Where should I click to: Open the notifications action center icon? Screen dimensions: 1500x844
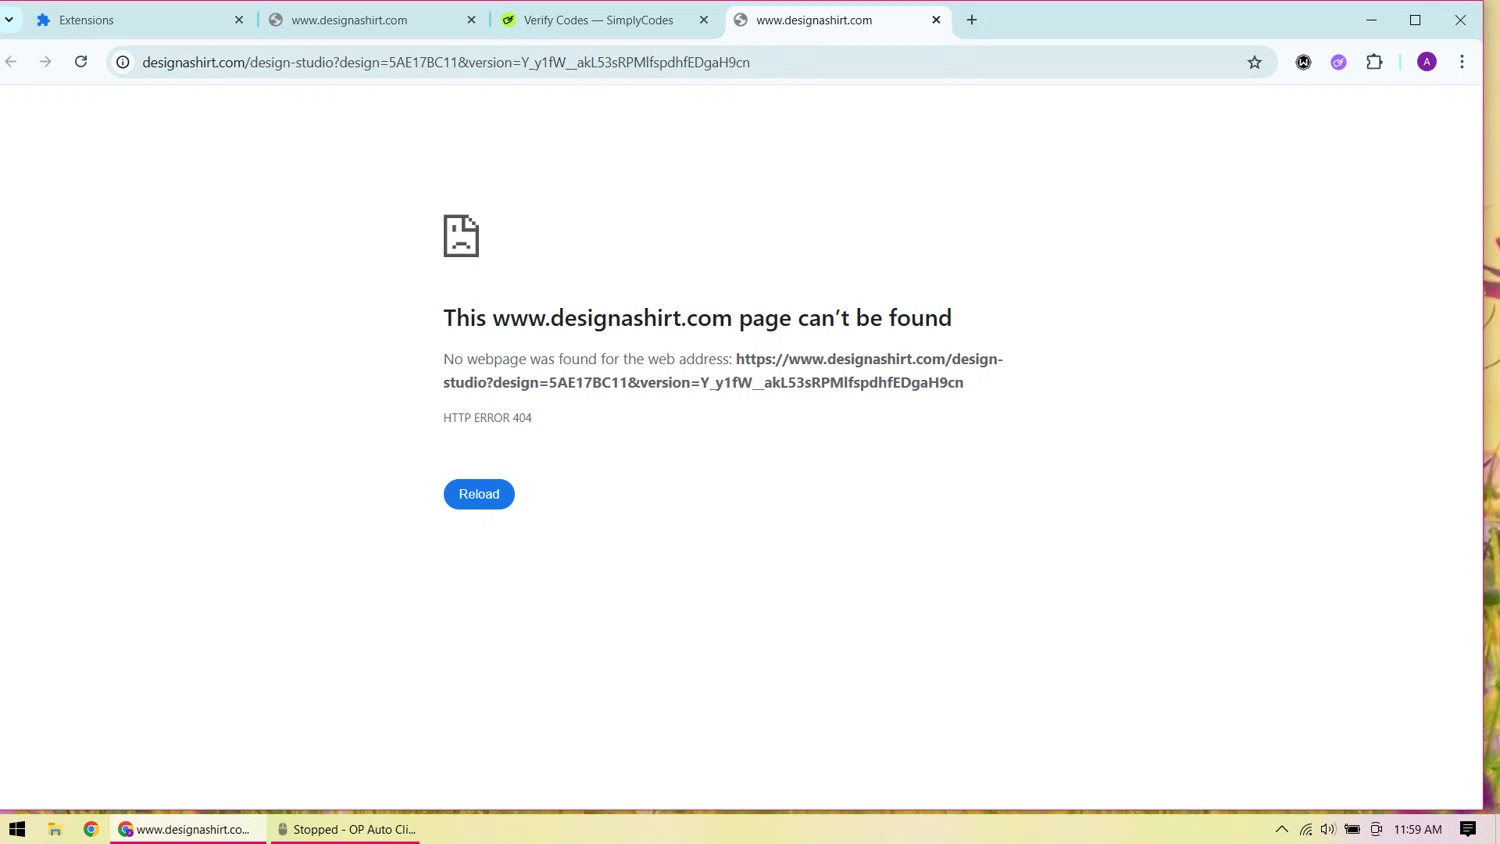tap(1468, 829)
